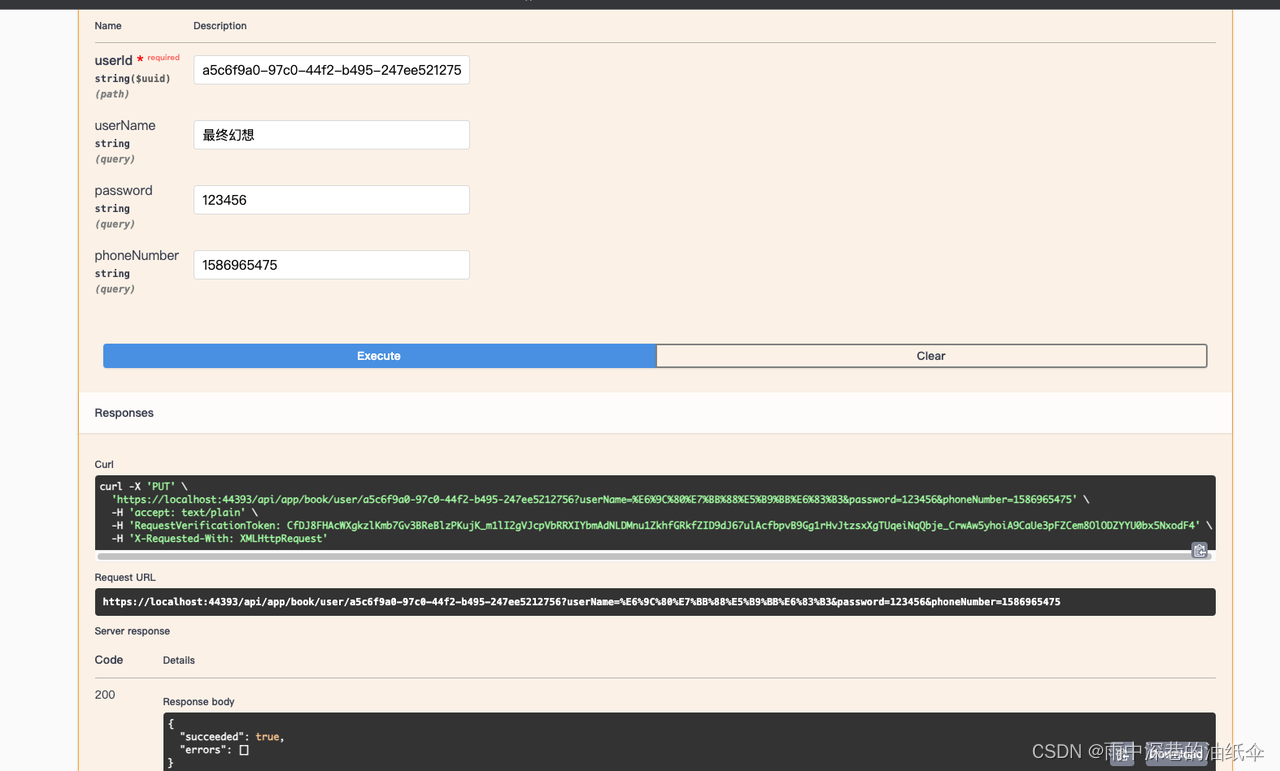Screen dimensions: 1280x771
Task: Click the Name column header
Action: pos(108,25)
